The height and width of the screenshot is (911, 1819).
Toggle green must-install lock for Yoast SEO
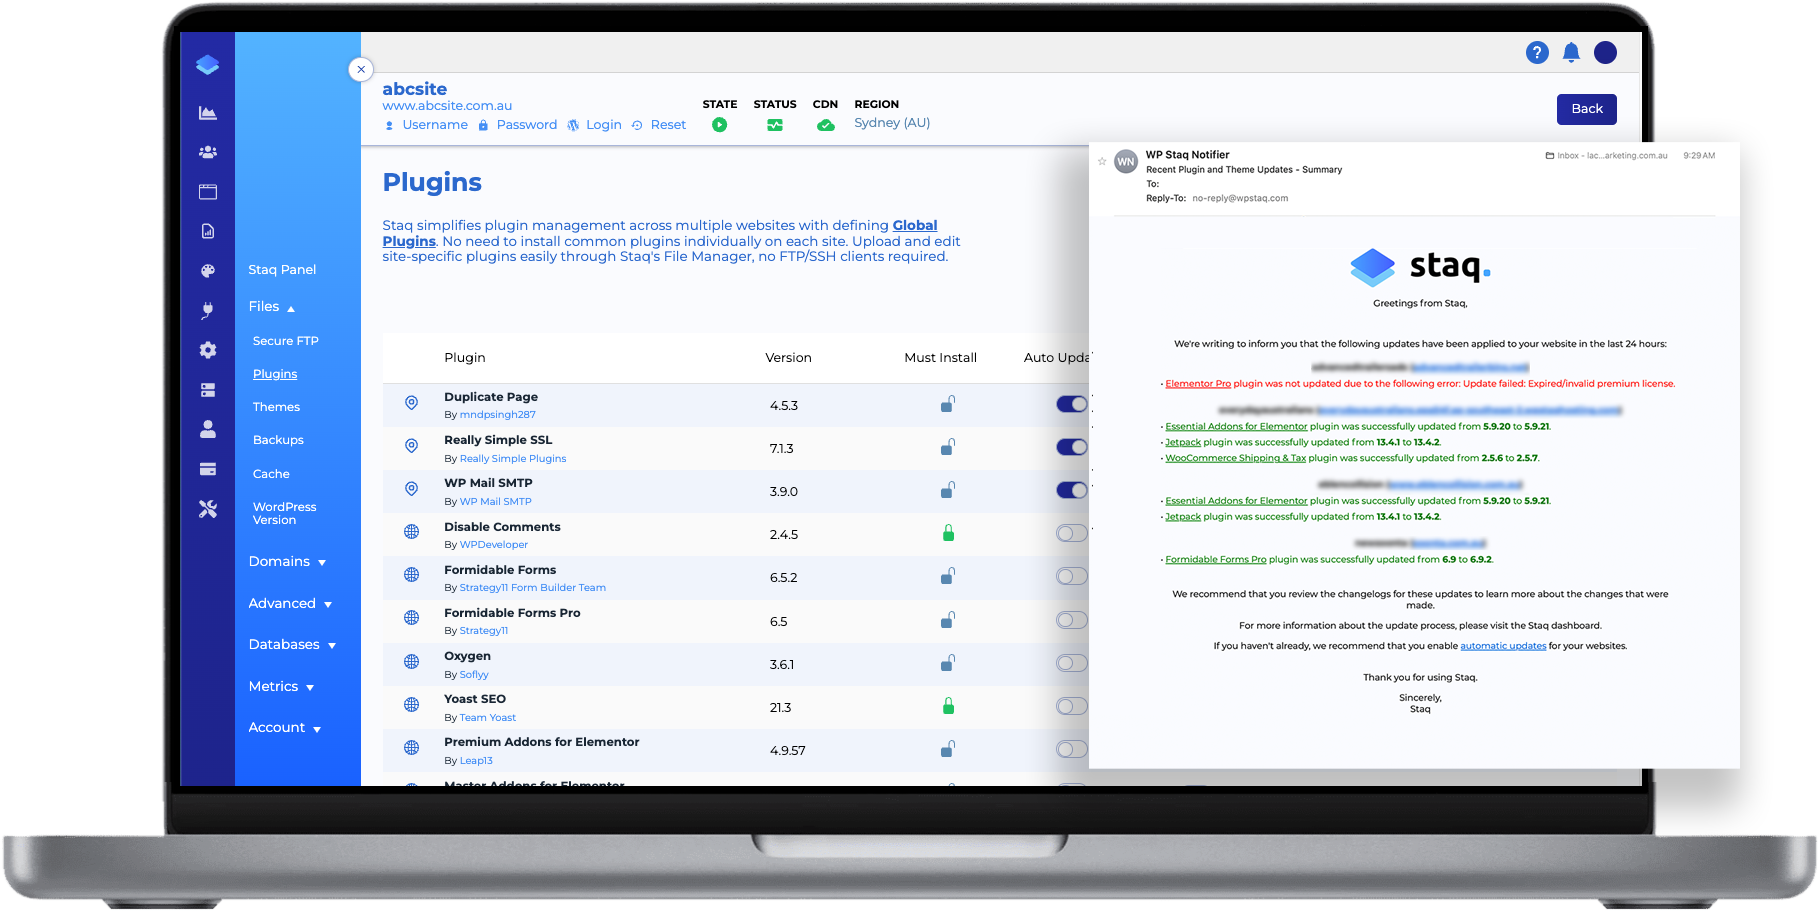click(948, 706)
